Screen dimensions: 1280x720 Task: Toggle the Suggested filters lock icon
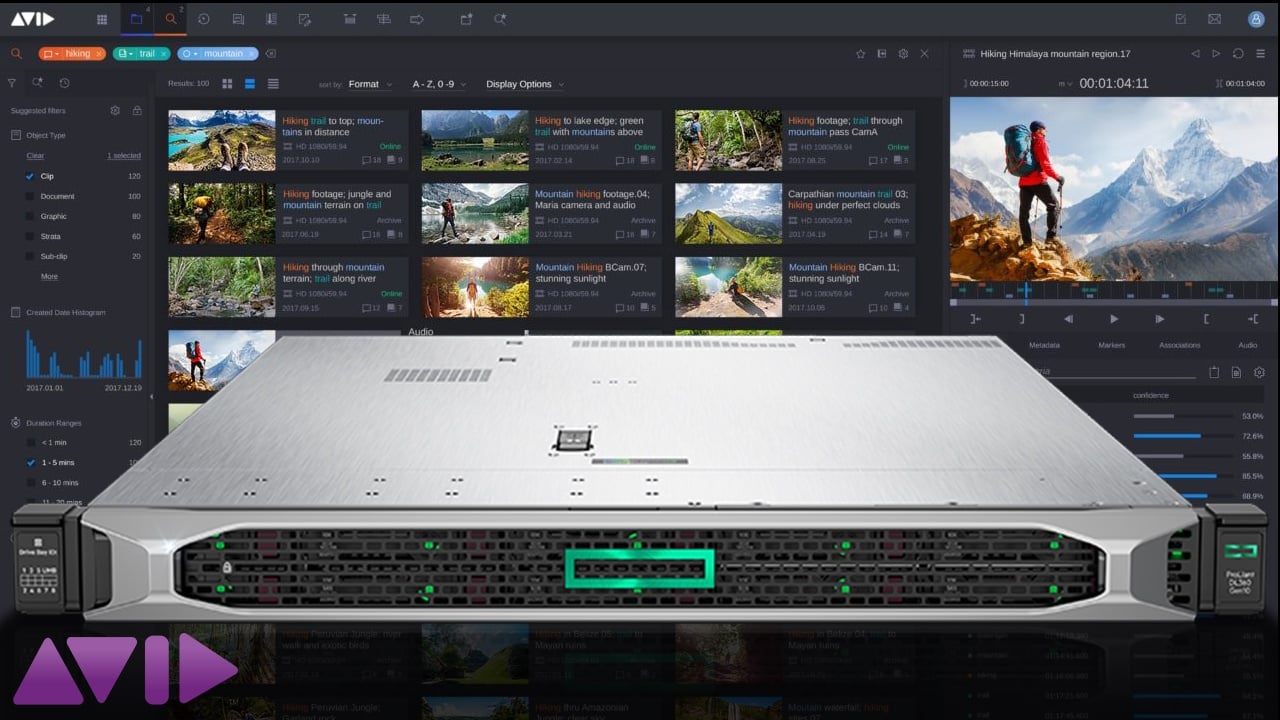(137, 110)
